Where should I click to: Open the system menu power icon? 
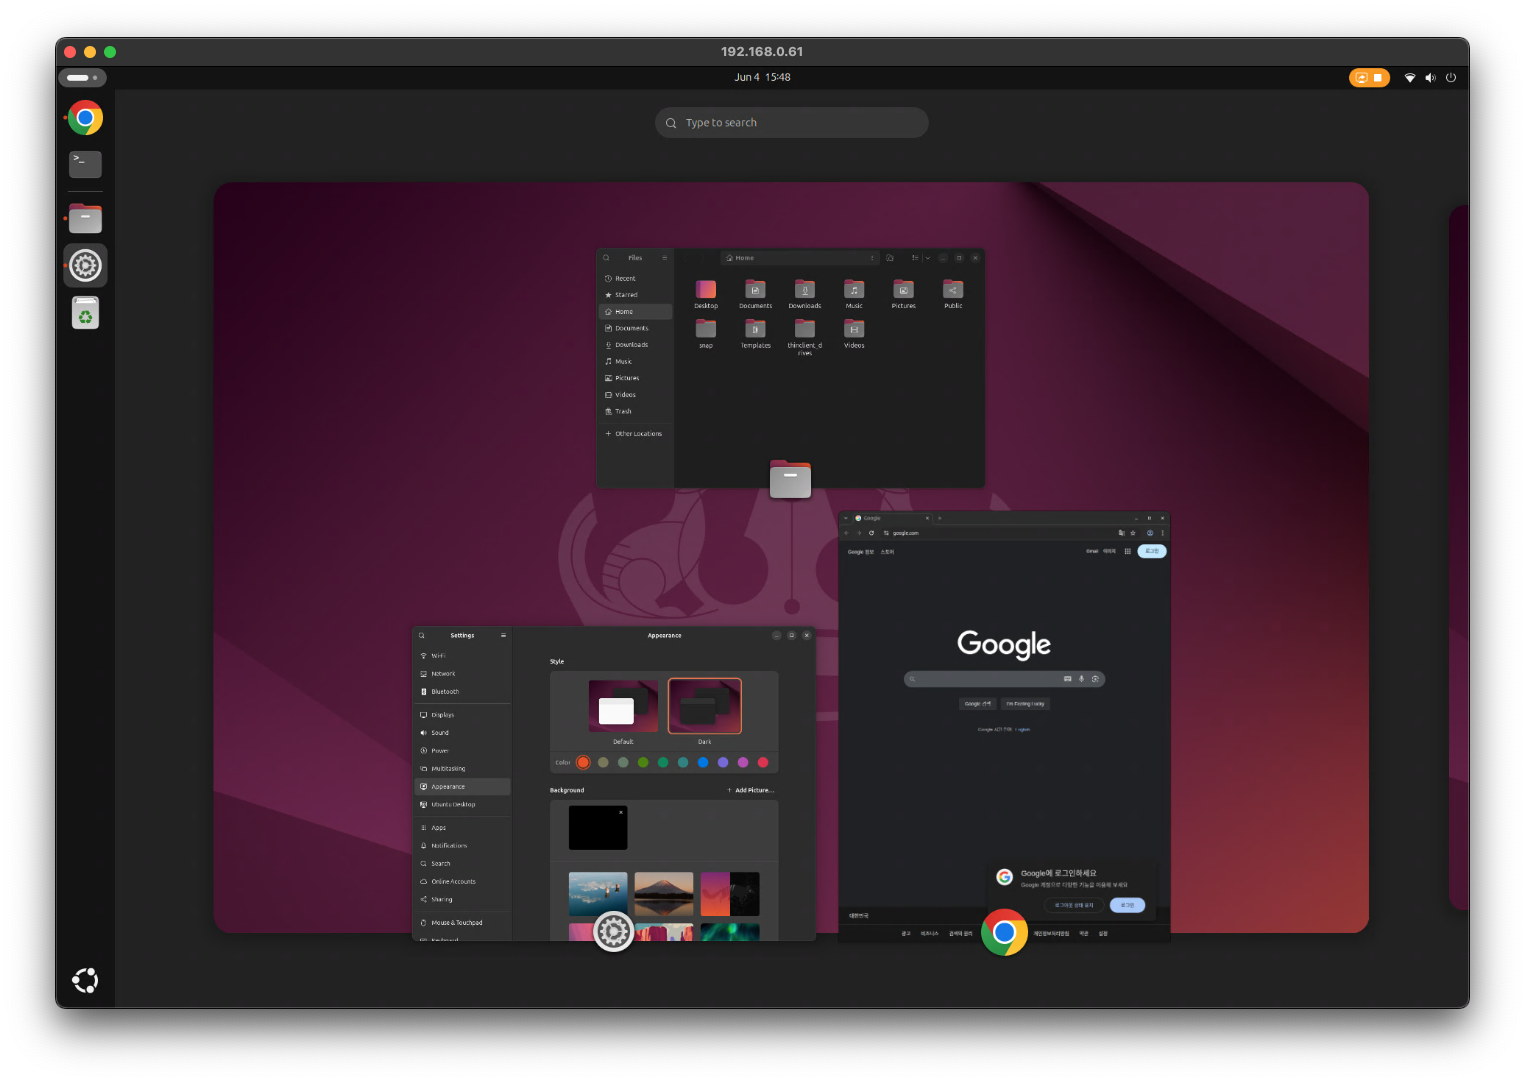click(1450, 77)
